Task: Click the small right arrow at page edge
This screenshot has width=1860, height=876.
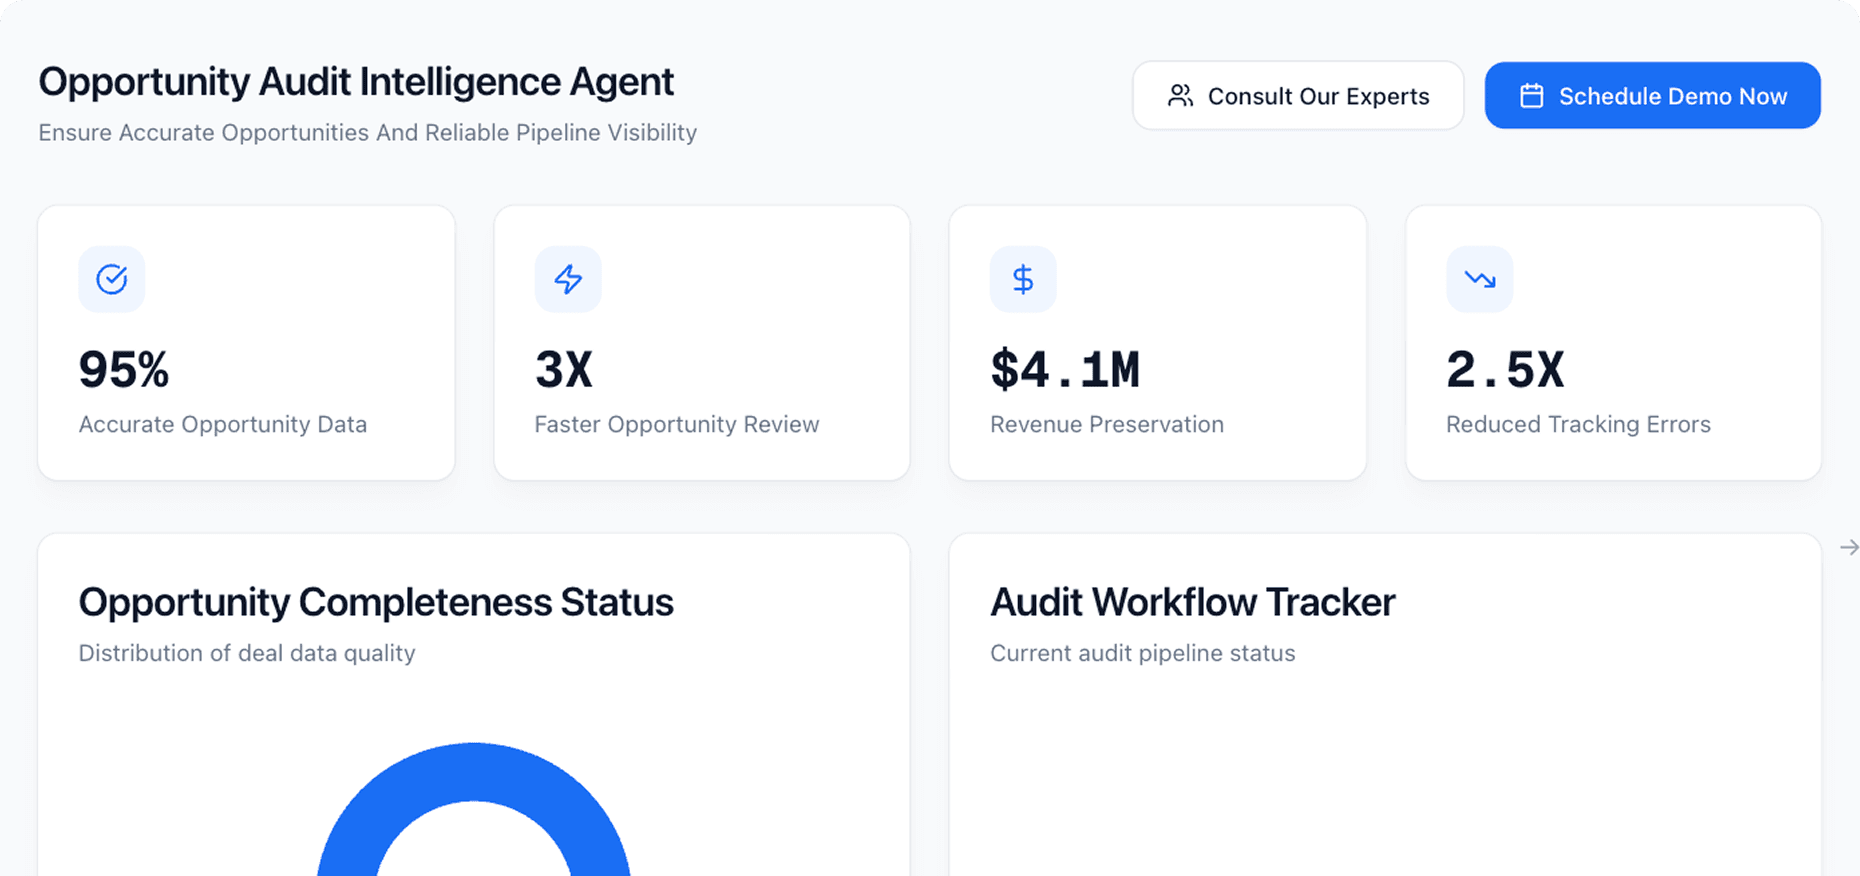Action: click(x=1849, y=547)
